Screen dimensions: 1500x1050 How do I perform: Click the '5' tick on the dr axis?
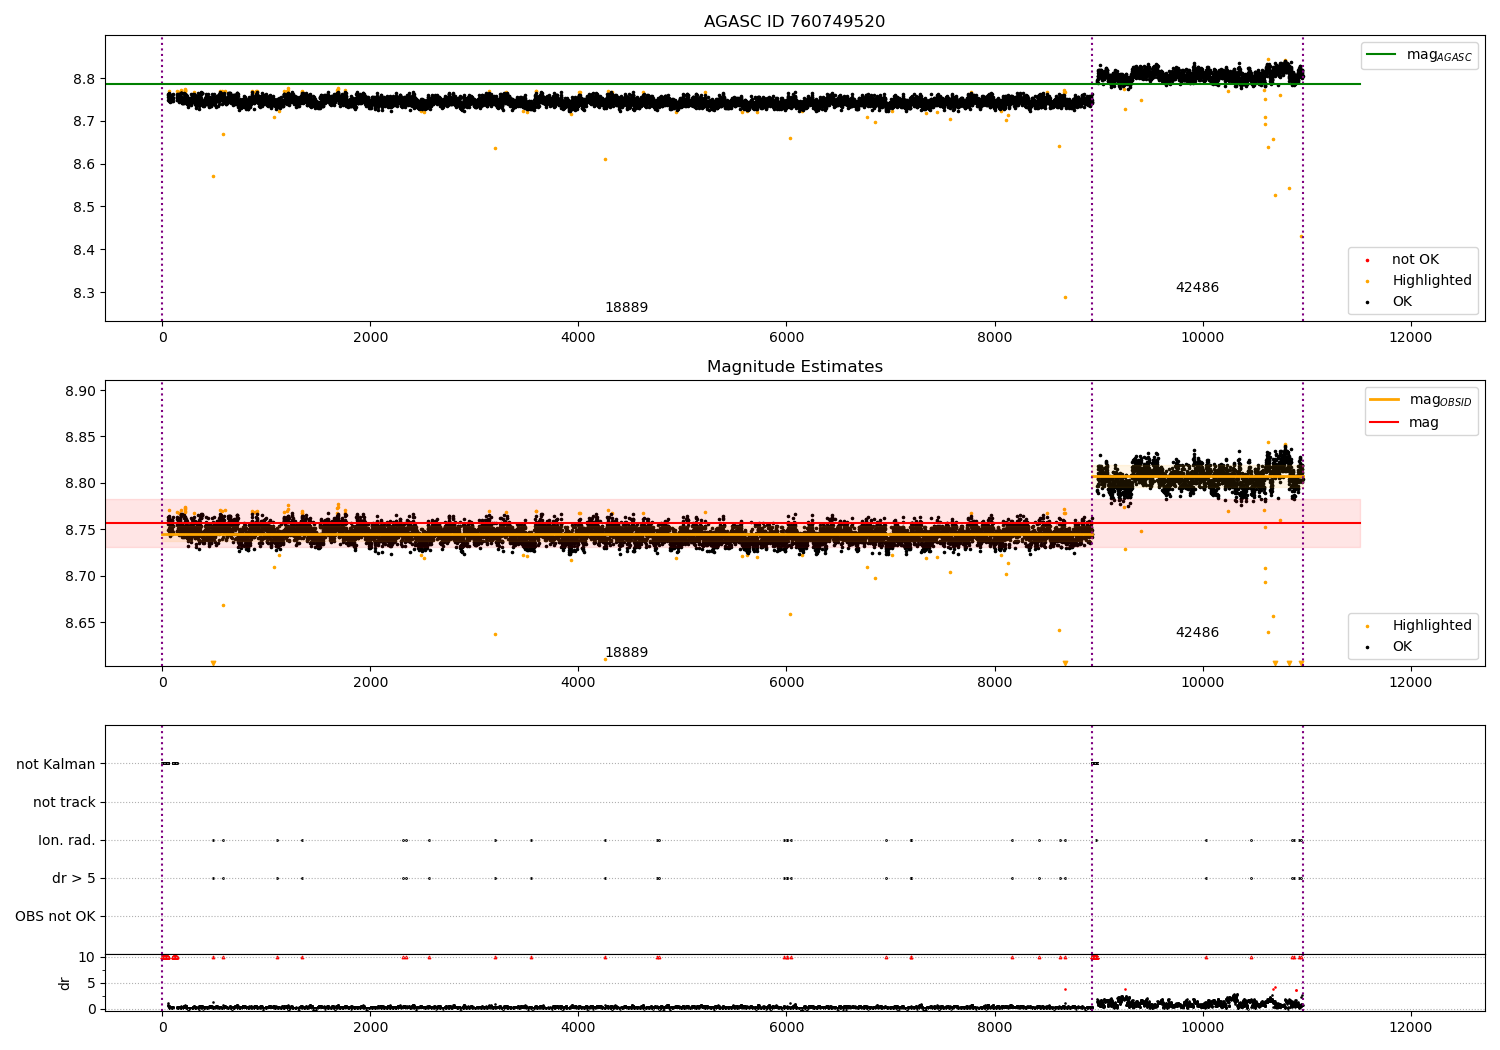tap(91, 984)
